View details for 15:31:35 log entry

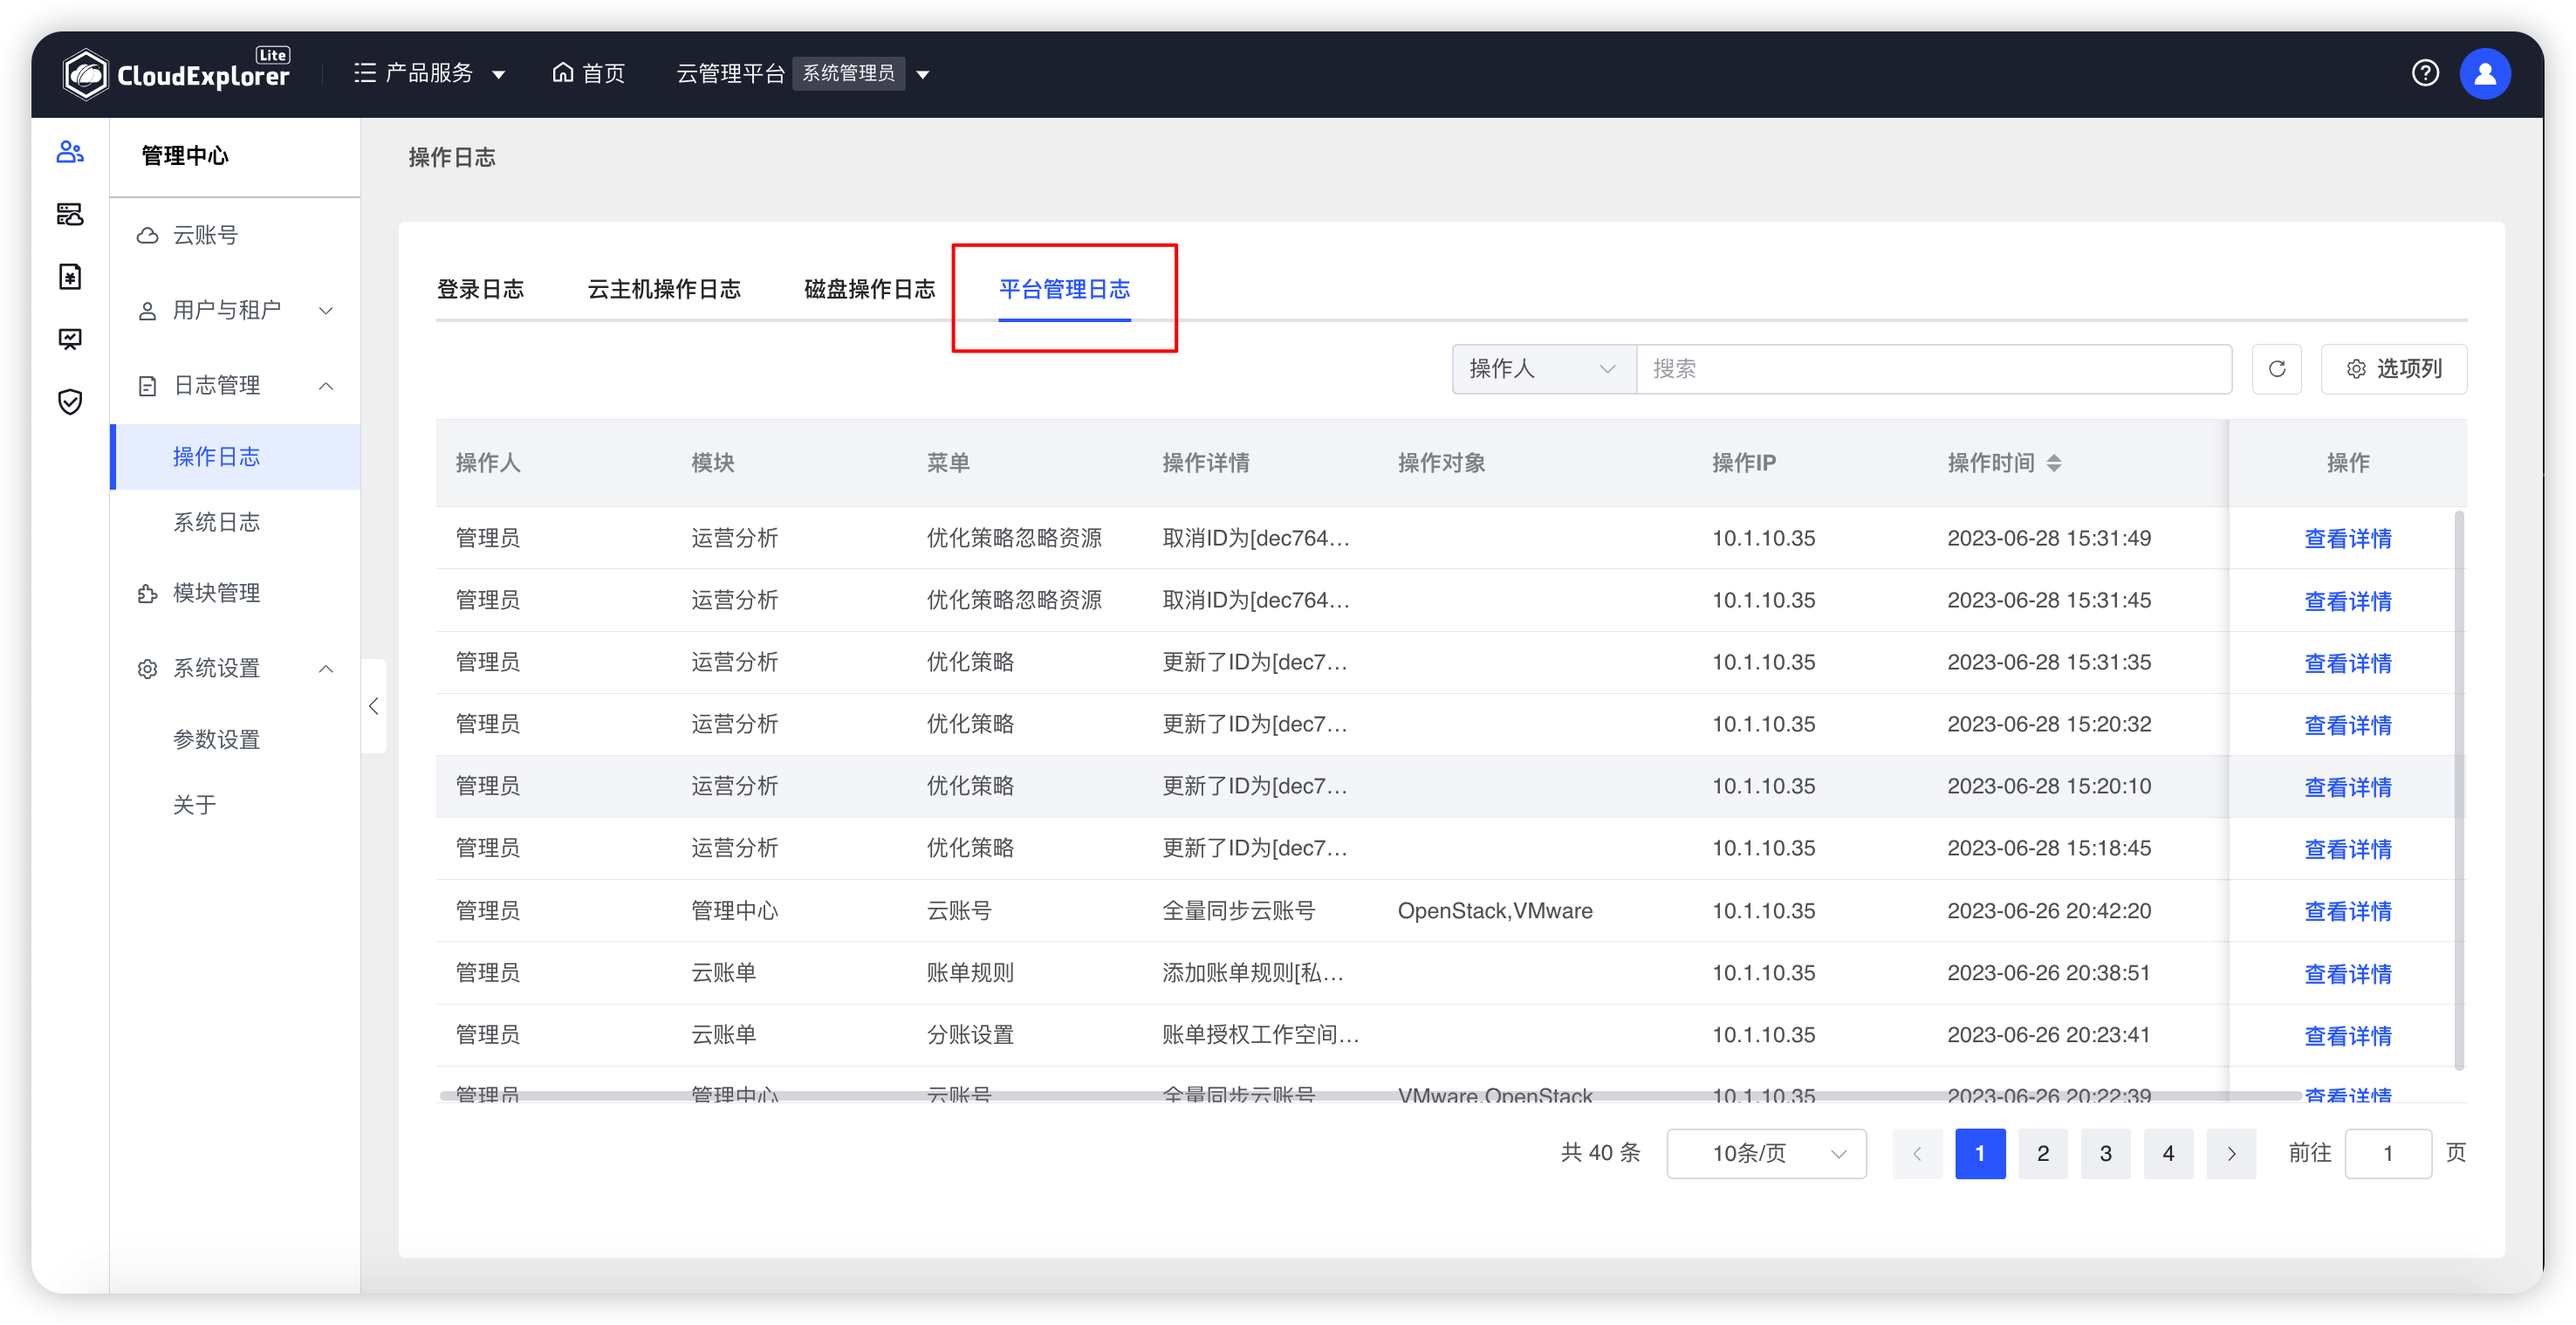pyautogui.click(x=2347, y=663)
